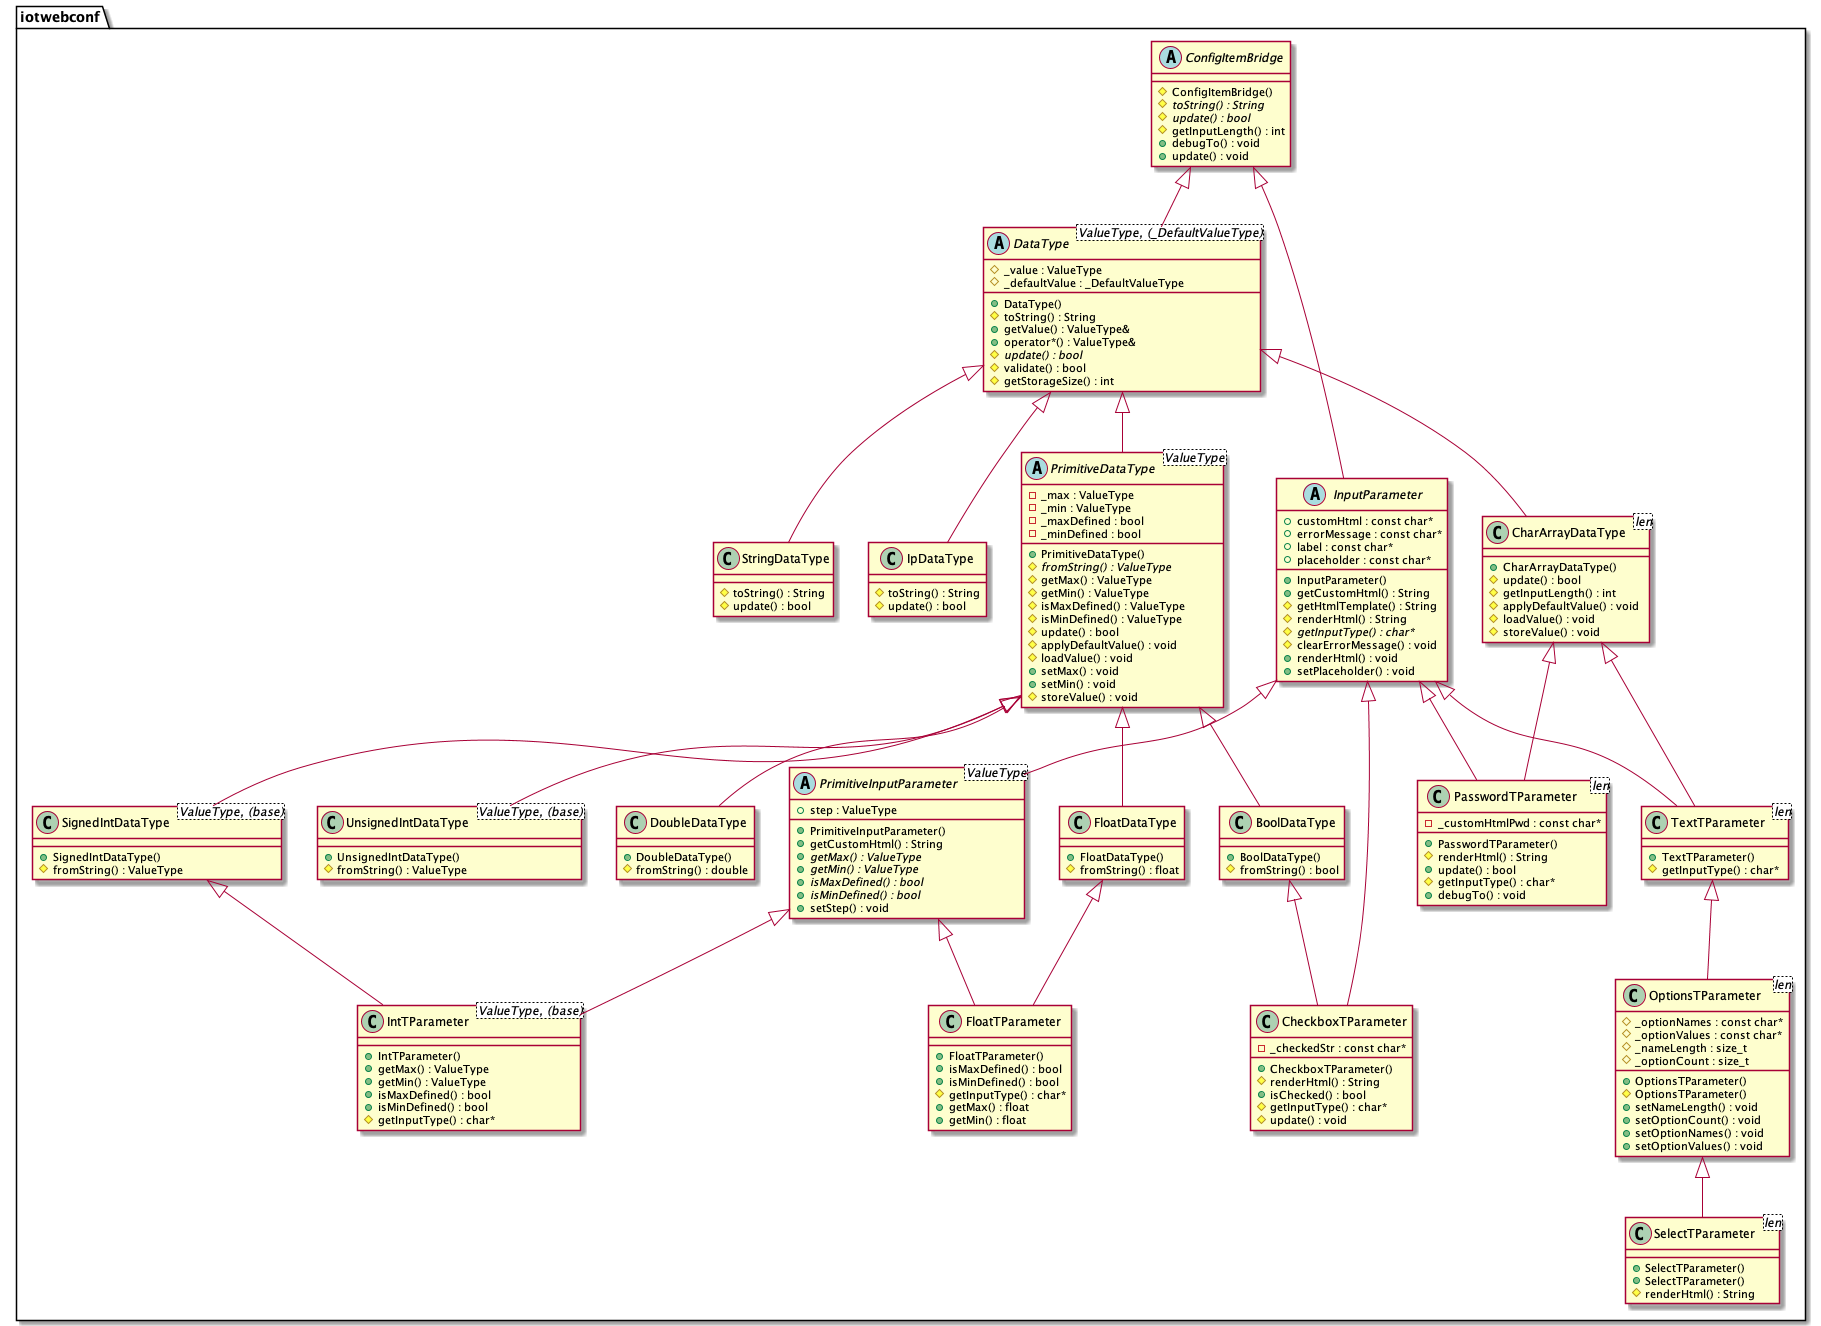This screenshot has width=1821, height=1326.
Task: Click 'storeValue() : void' in PrimitiveDataType
Action: [x=1089, y=697]
